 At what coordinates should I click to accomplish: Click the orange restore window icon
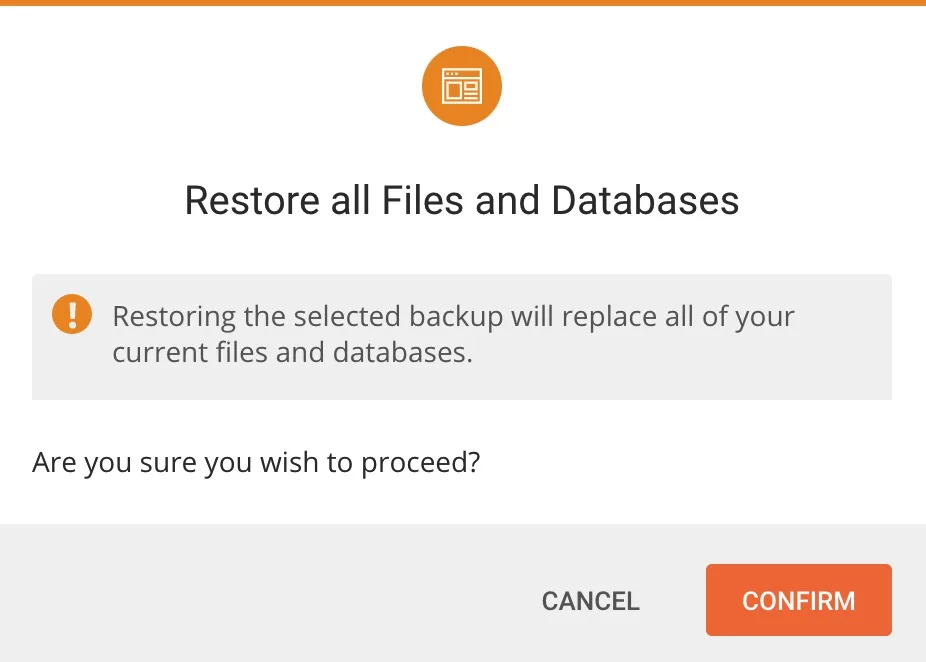461,87
